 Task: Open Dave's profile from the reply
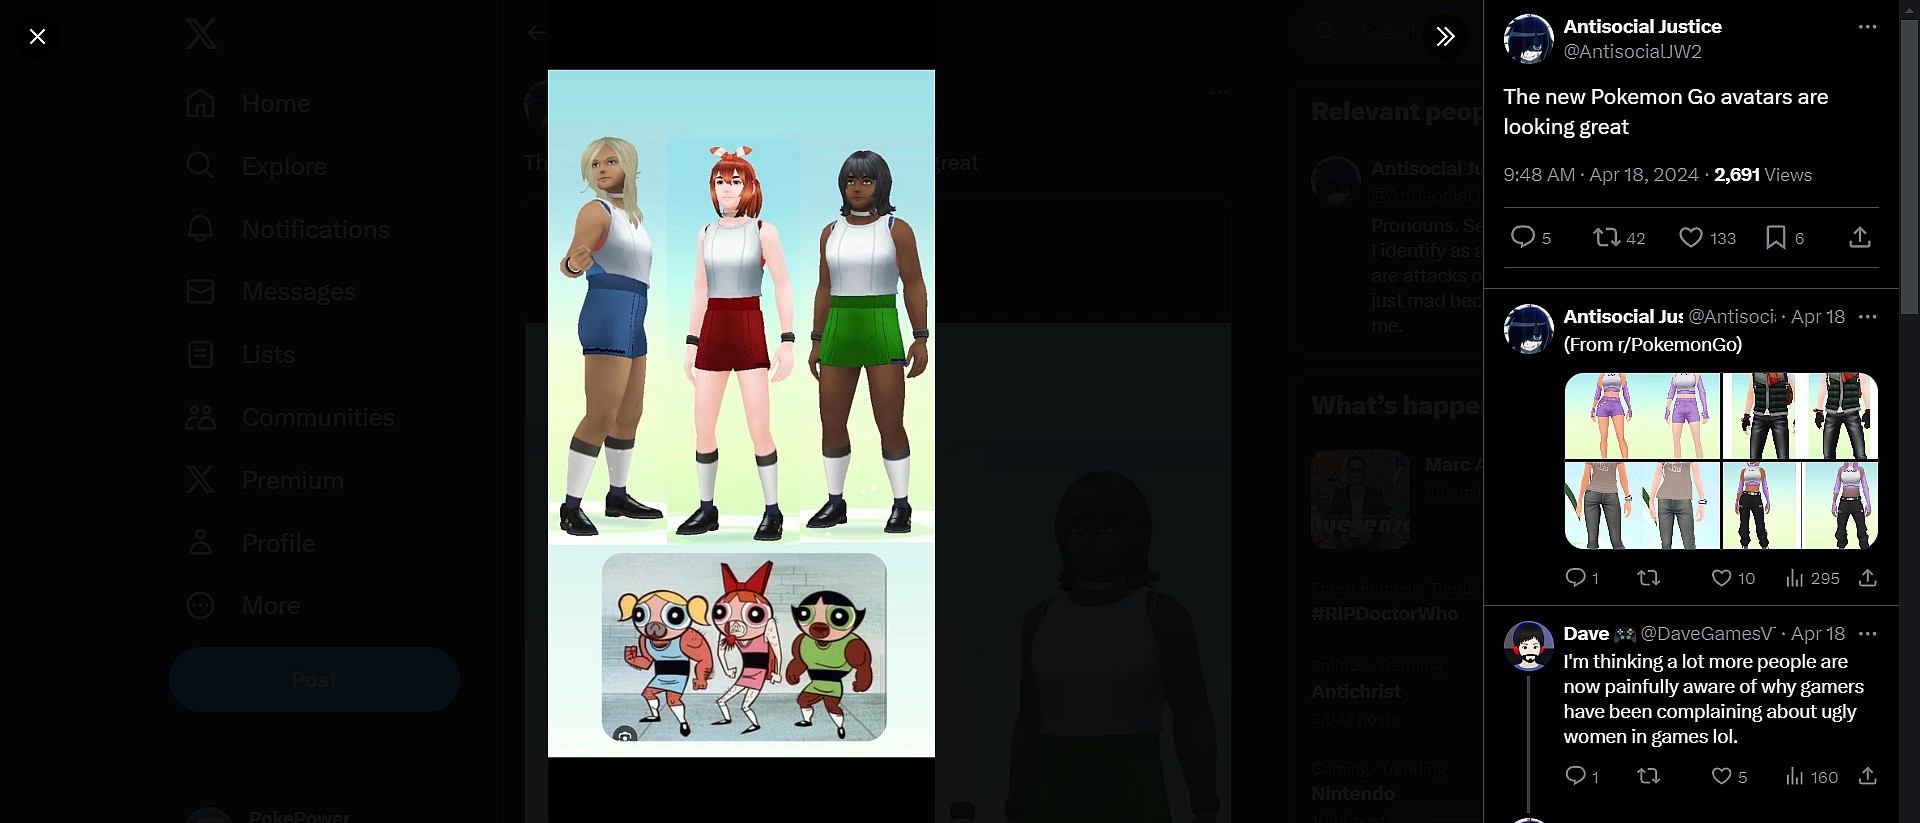coord(1586,634)
